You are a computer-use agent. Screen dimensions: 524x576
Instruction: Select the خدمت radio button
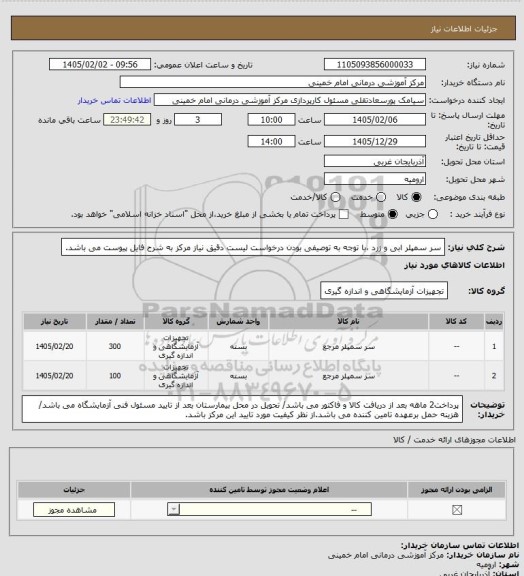click(x=381, y=197)
